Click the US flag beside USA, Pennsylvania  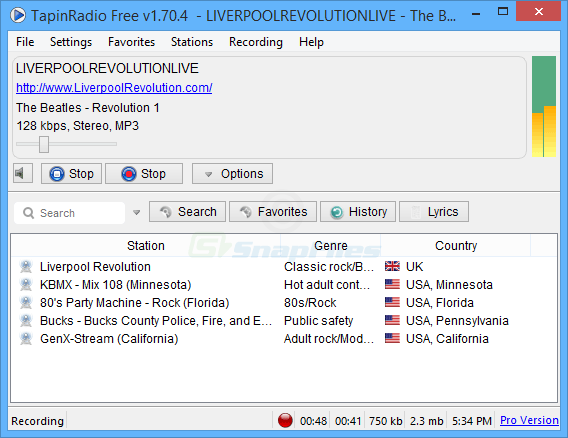pyautogui.click(x=392, y=321)
